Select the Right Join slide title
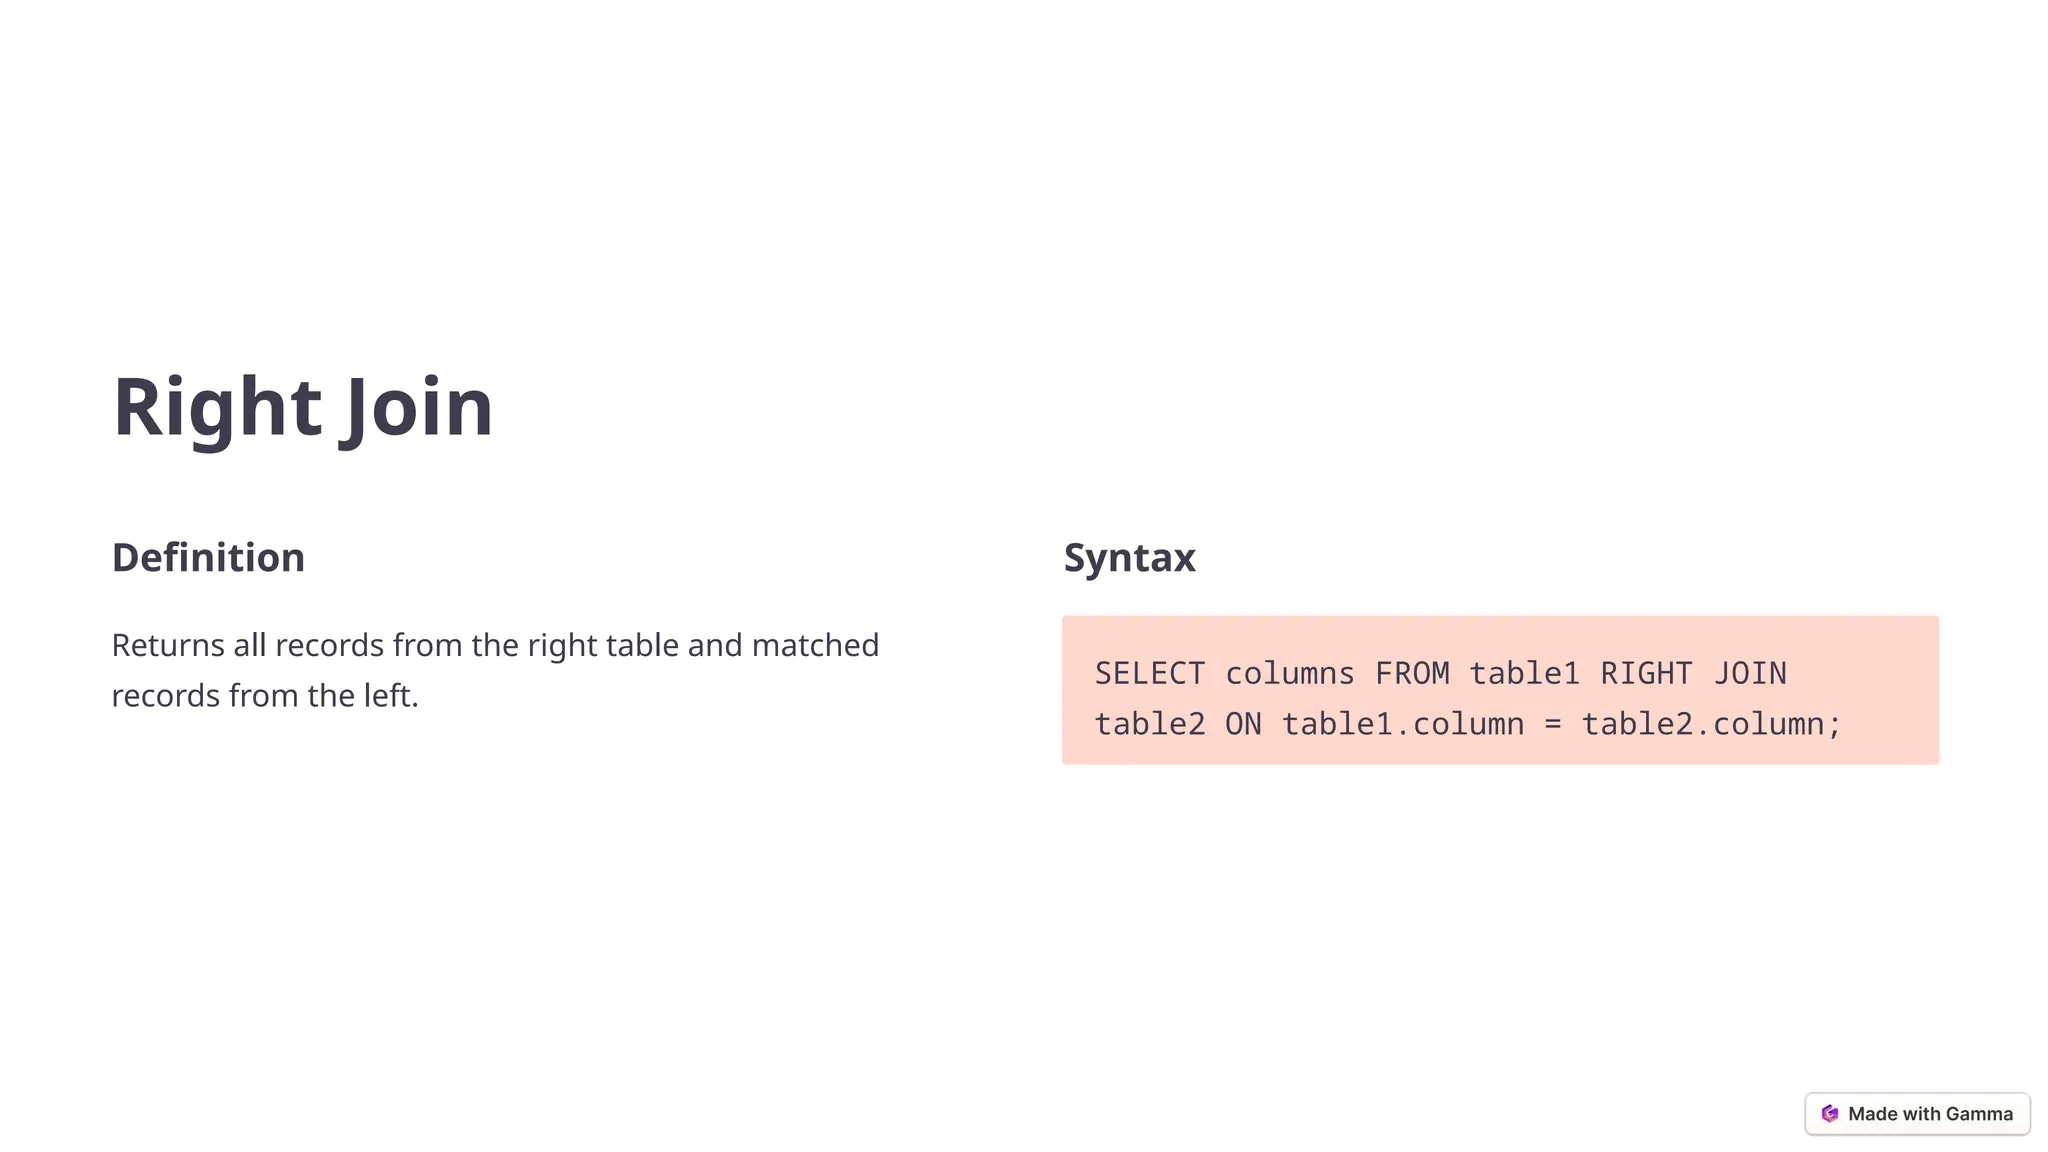 tap(303, 407)
